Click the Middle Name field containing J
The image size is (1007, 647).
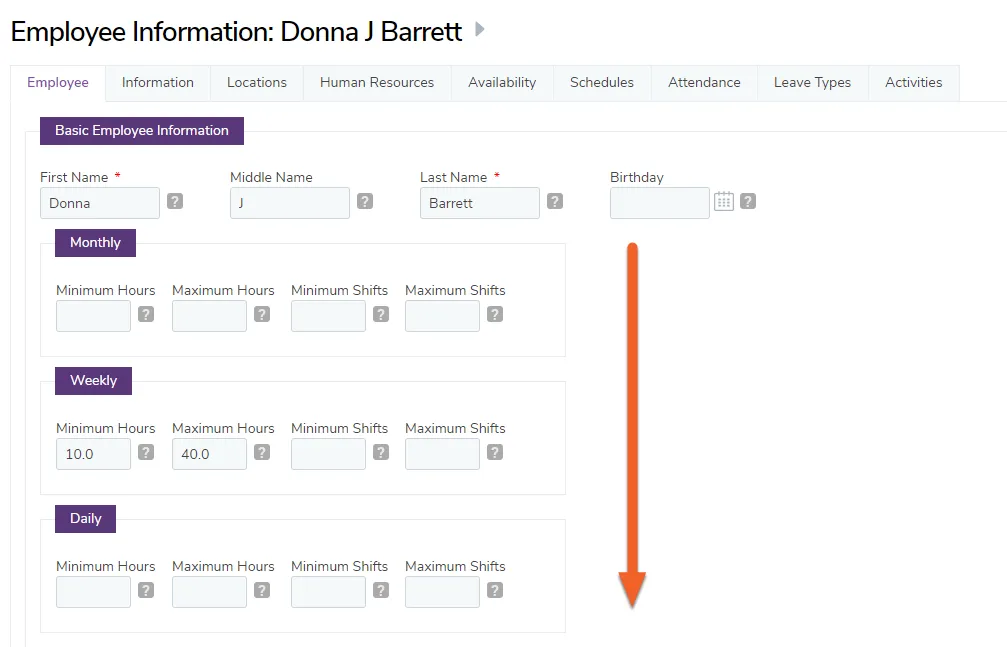(x=290, y=203)
